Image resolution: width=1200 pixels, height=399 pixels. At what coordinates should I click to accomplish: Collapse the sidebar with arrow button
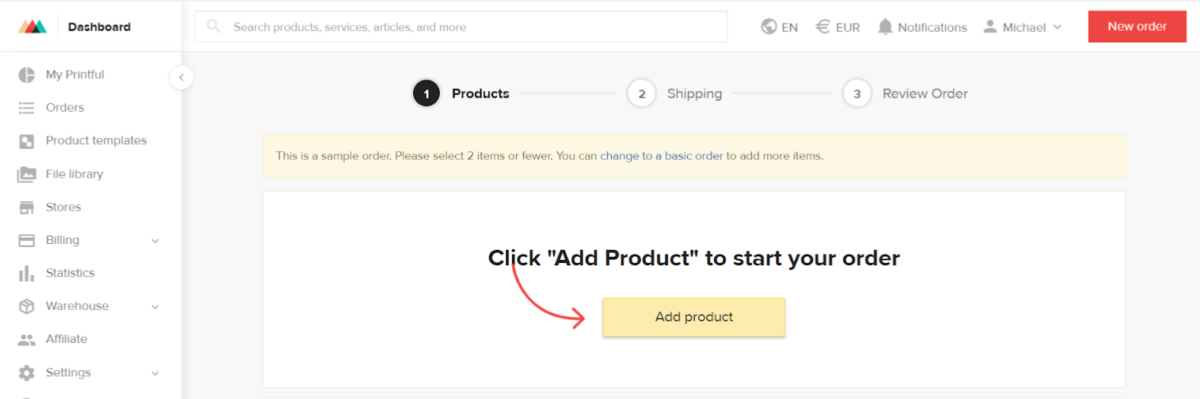tap(181, 77)
